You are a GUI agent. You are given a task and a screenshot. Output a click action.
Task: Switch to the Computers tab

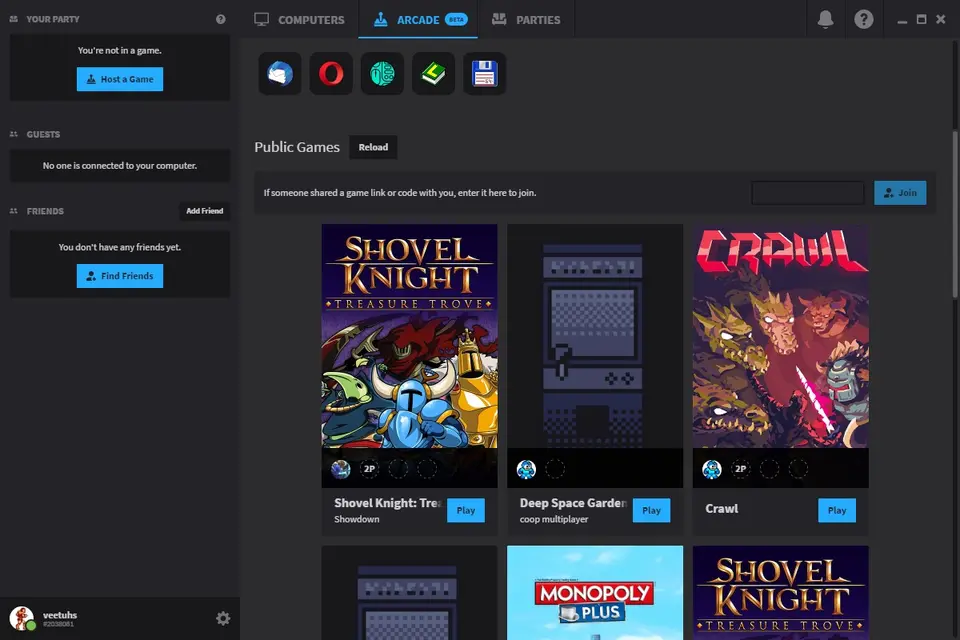pyautogui.click(x=299, y=19)
